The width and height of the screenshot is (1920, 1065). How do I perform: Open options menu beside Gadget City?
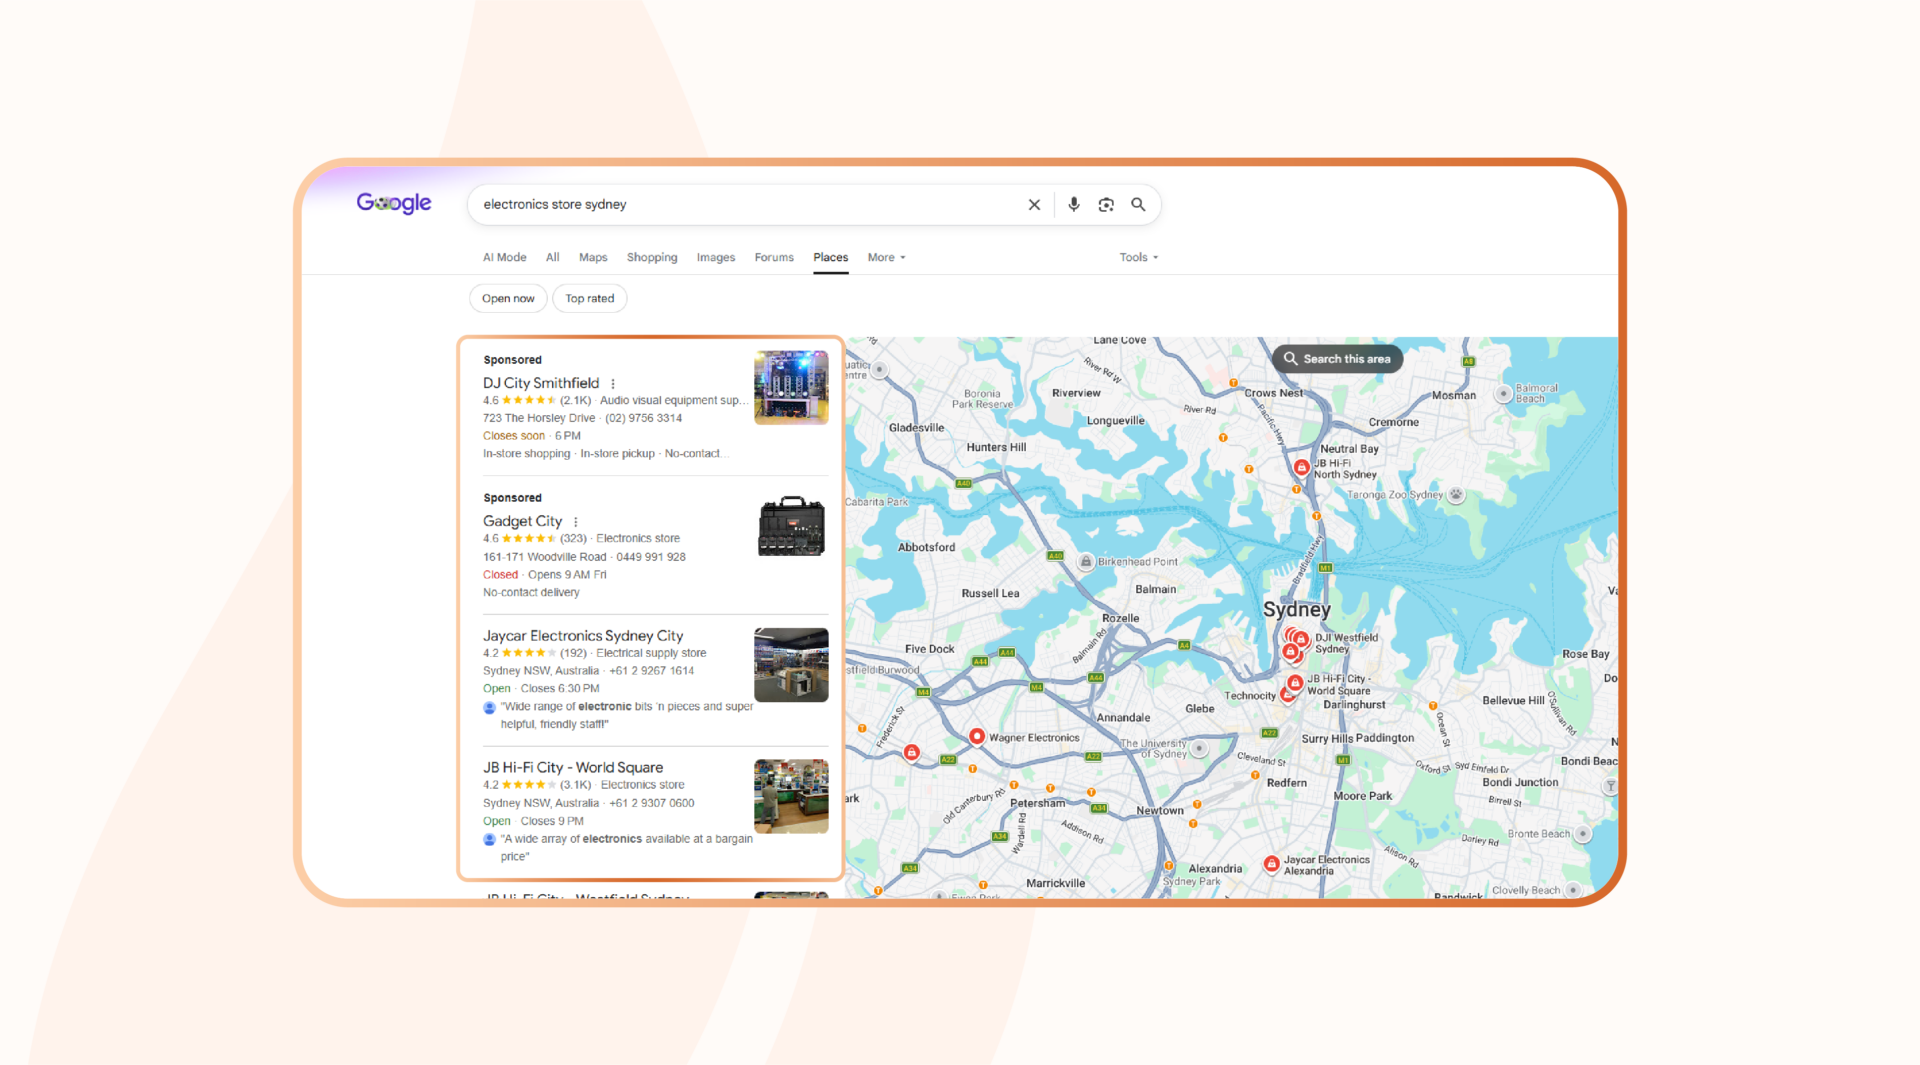click(576, 522)
